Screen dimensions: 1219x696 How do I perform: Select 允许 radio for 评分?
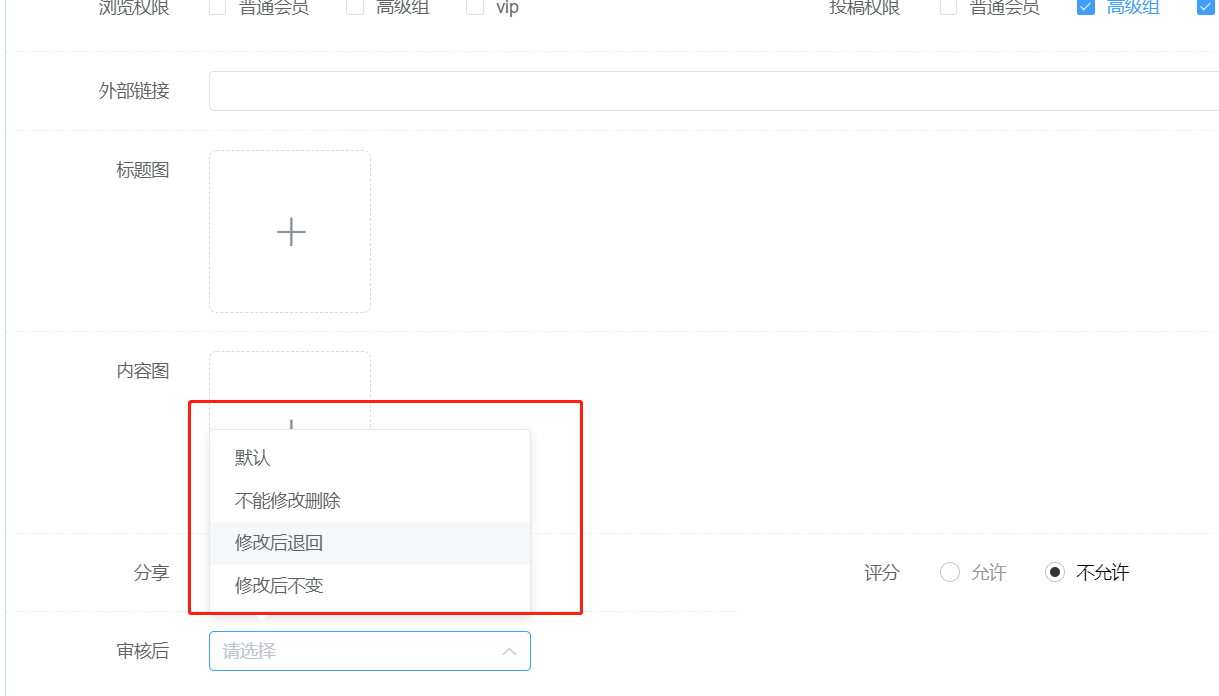(950, 573)
